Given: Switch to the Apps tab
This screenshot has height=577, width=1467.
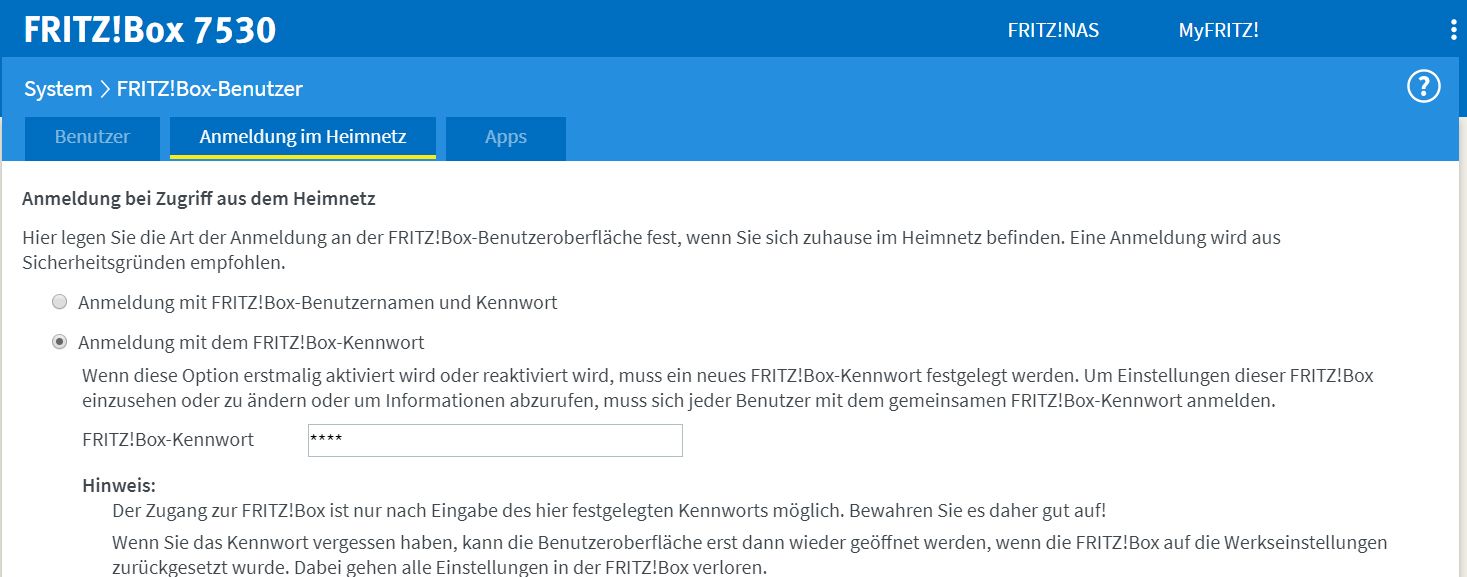Looking at the screenshot, I should (x=506, y=138).
